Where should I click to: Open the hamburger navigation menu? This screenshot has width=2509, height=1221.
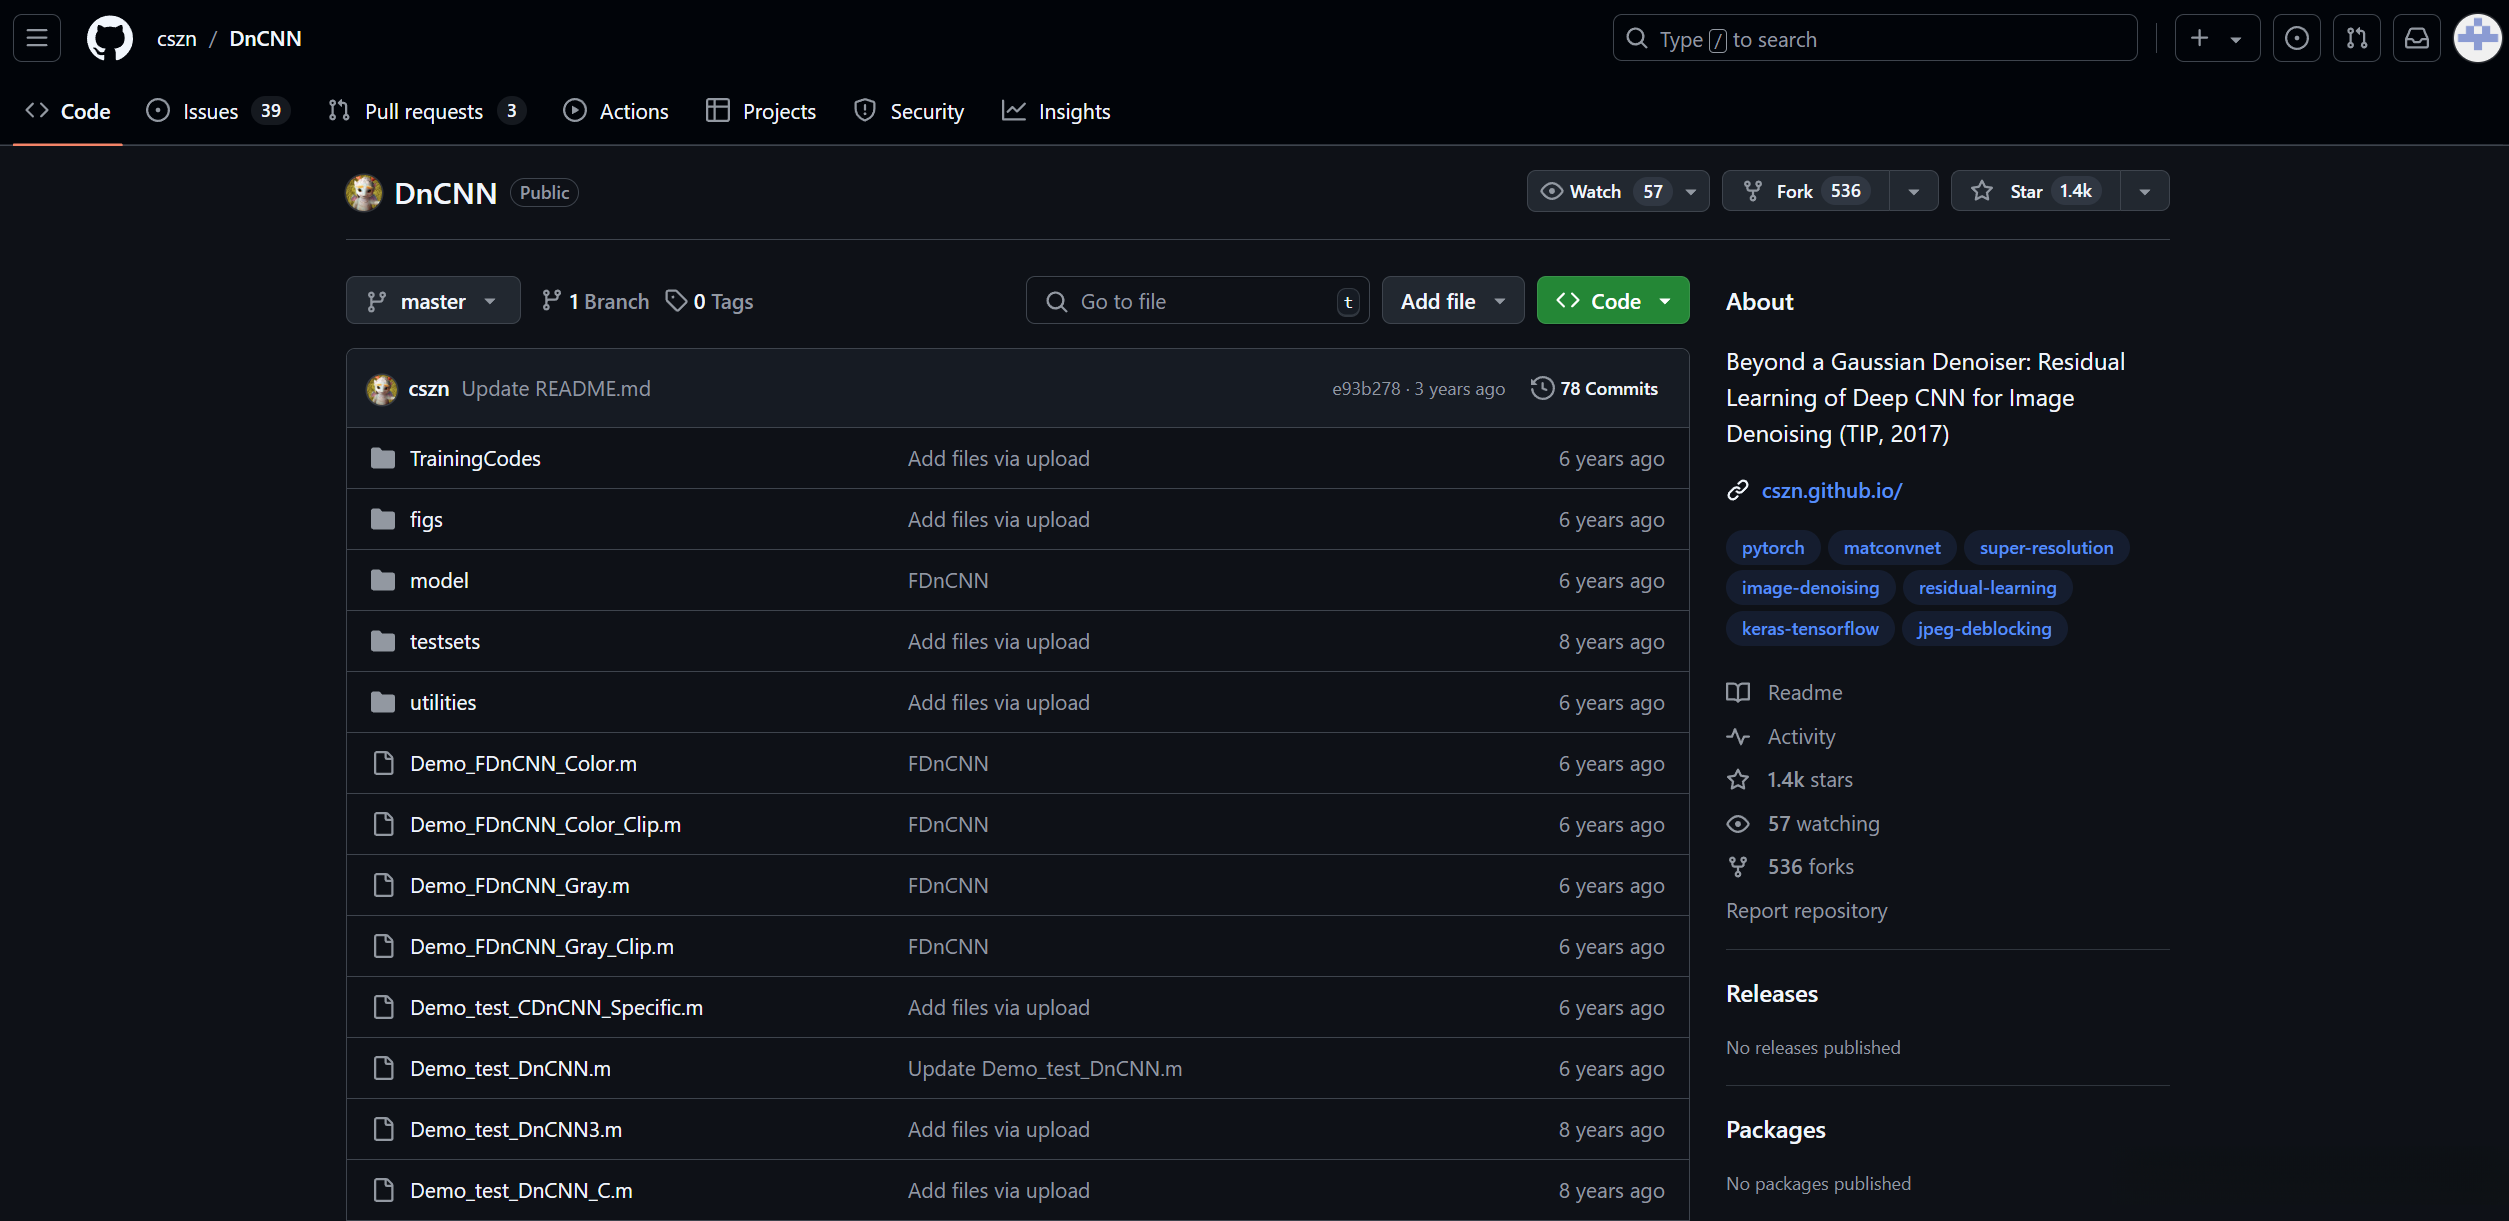pos(37,38)
